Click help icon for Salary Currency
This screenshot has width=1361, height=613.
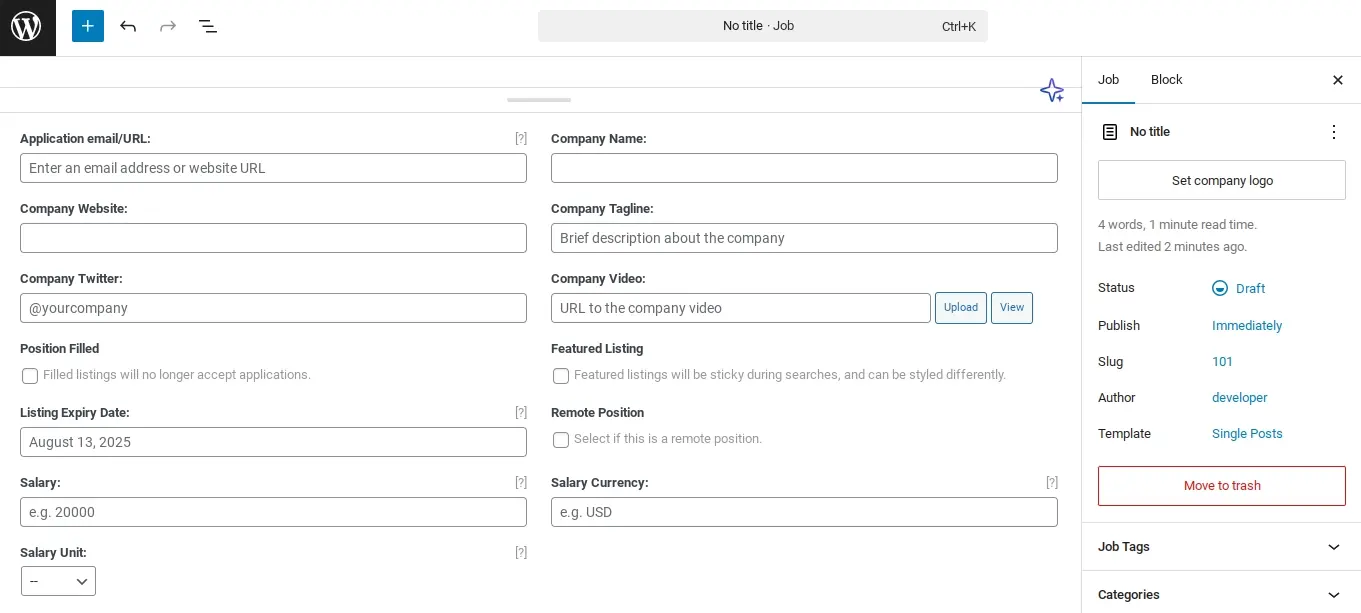[1052, 483]
